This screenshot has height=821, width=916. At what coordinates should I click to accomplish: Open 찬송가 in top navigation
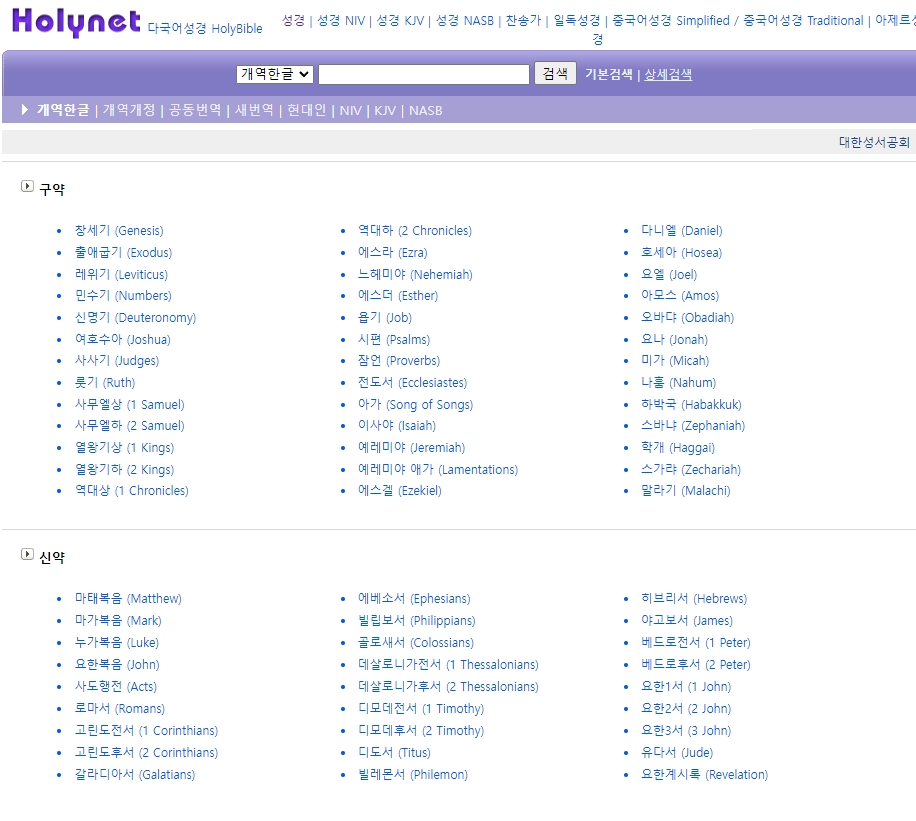point(523,20)
